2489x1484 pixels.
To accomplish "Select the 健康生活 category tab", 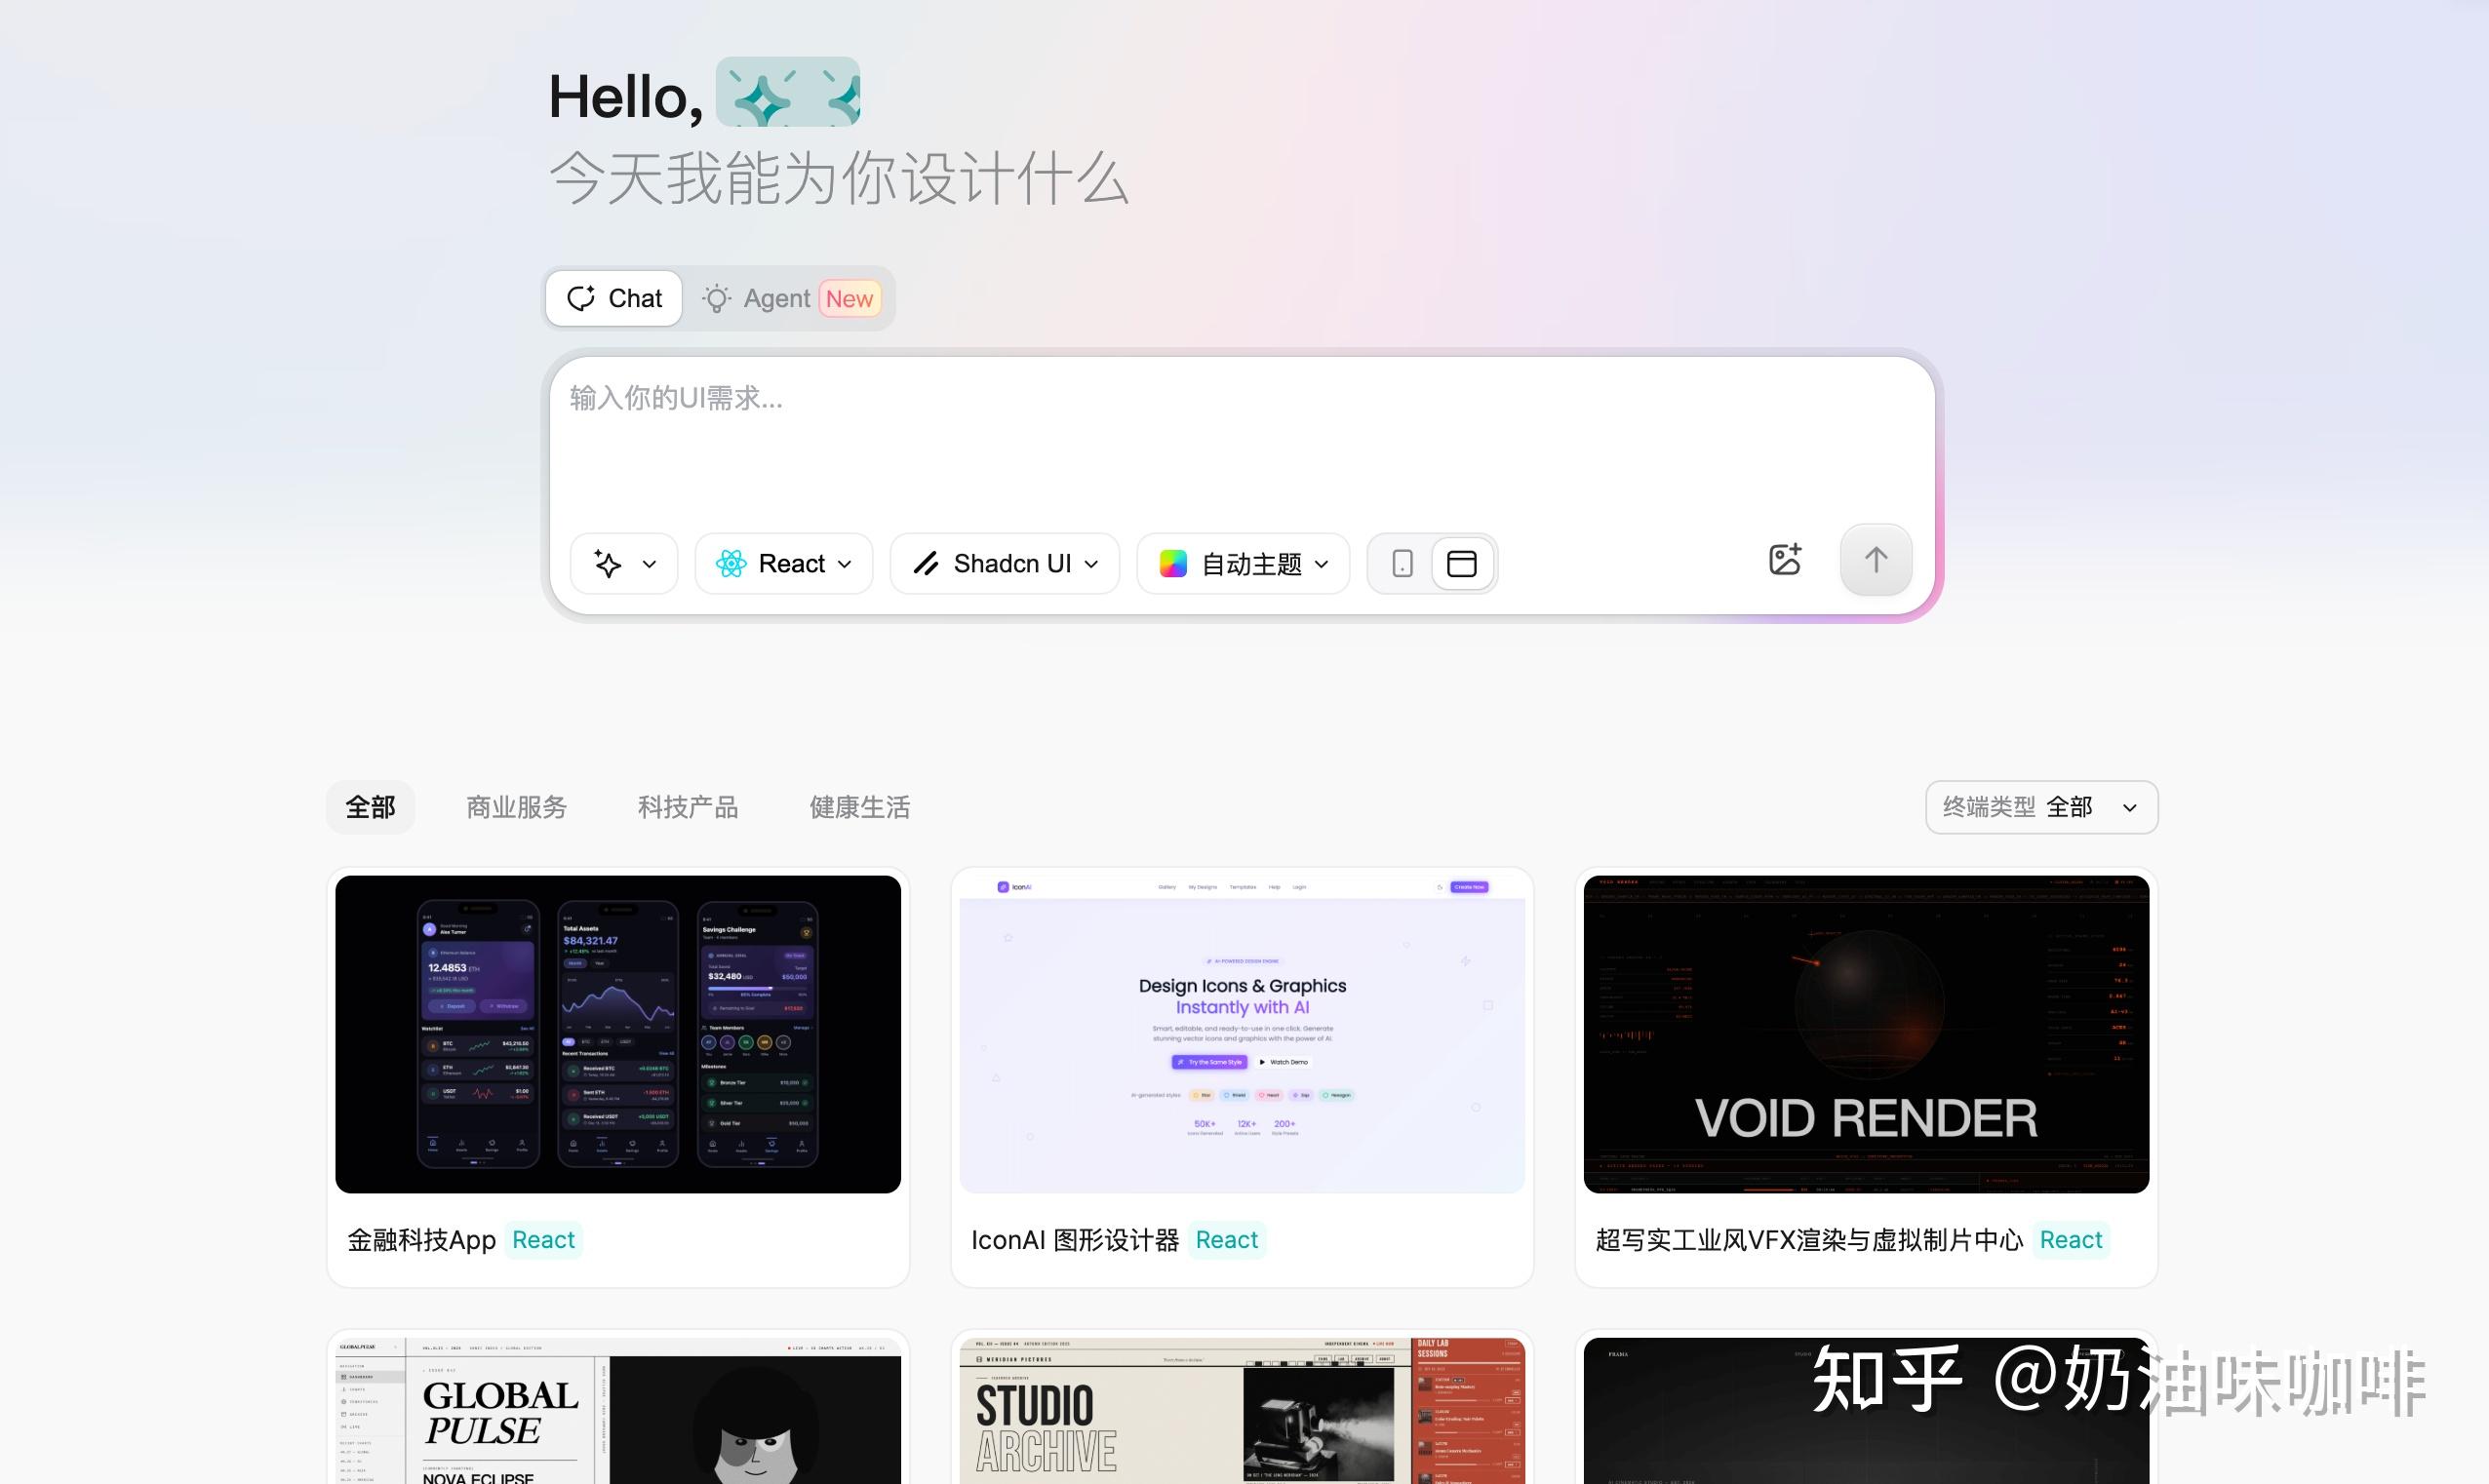I will tap(860, 807).
